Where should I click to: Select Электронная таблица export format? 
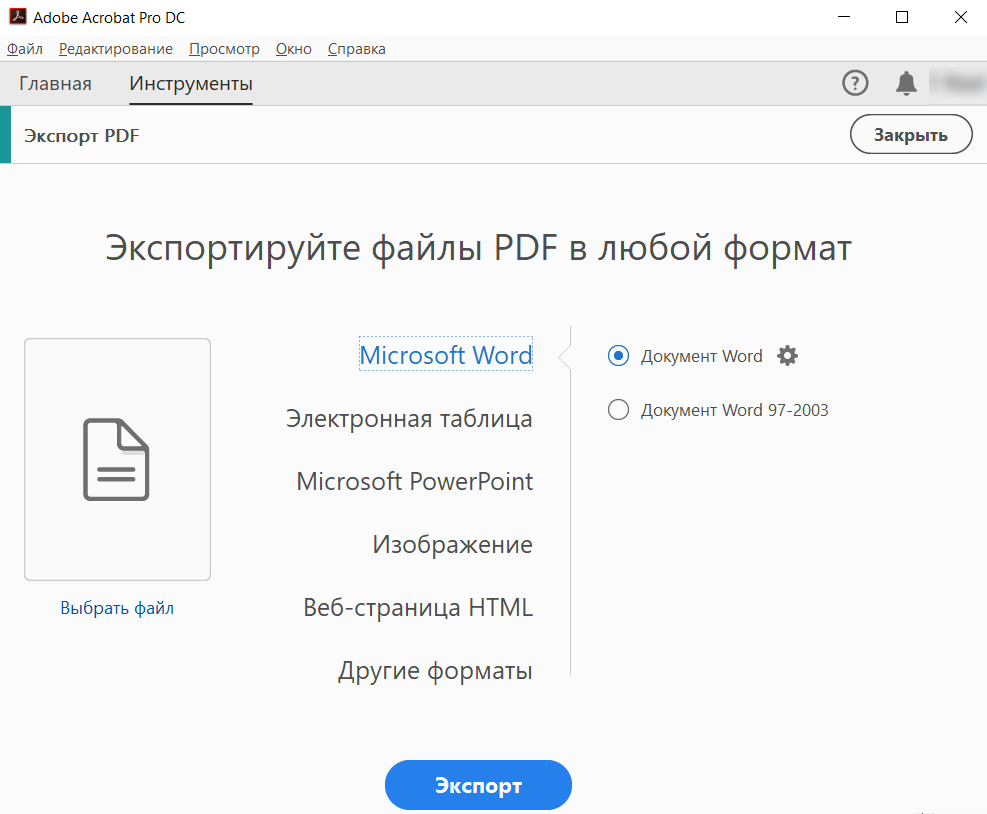click(x=409, y=418)
